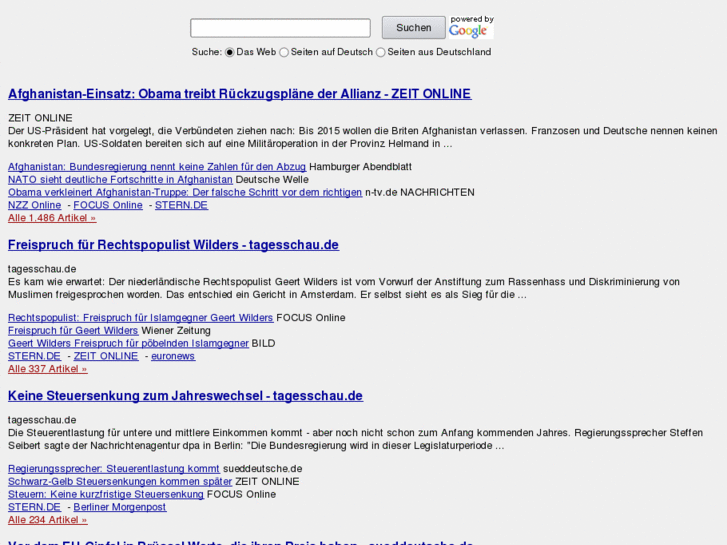Select Seiten aus Deutschland radio option
727x545 pixels.
[381, 52]
